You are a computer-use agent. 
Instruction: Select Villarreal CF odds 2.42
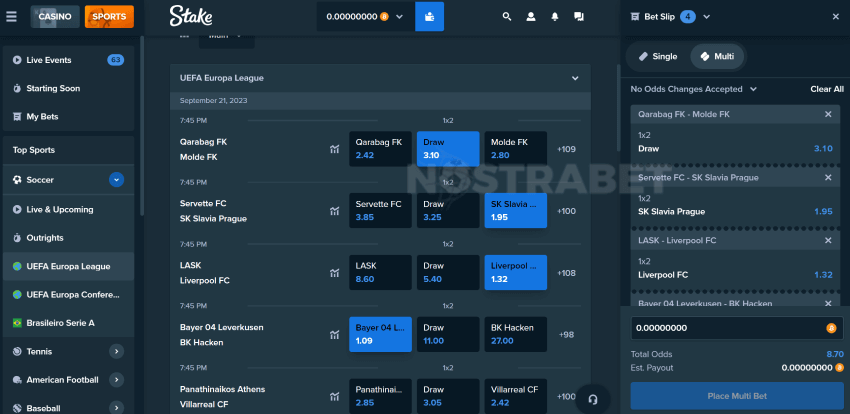coord(516,396)
